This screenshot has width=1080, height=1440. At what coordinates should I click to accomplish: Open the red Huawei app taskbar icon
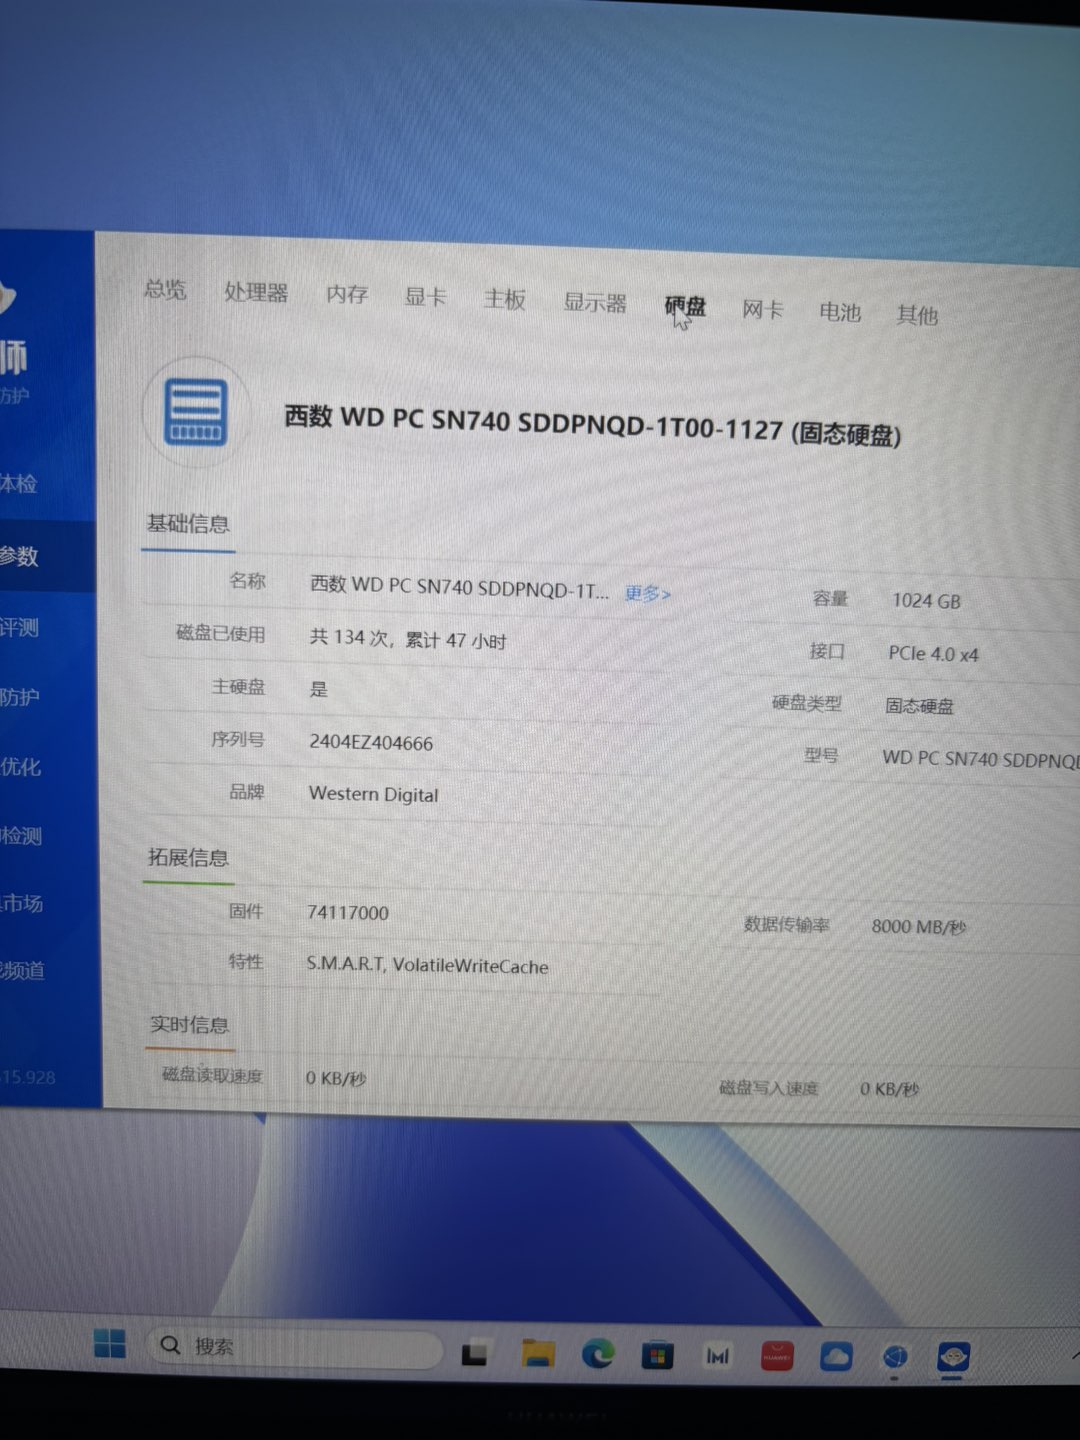[x=777, y=1357]
